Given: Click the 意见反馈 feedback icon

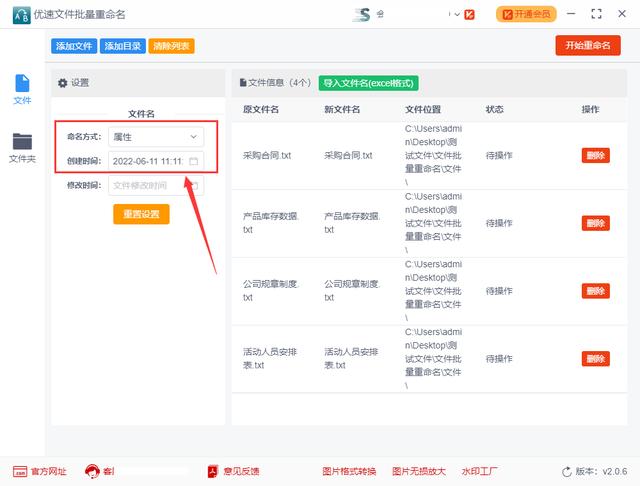Looking at the screenshot, I should [x=213, y=471].
